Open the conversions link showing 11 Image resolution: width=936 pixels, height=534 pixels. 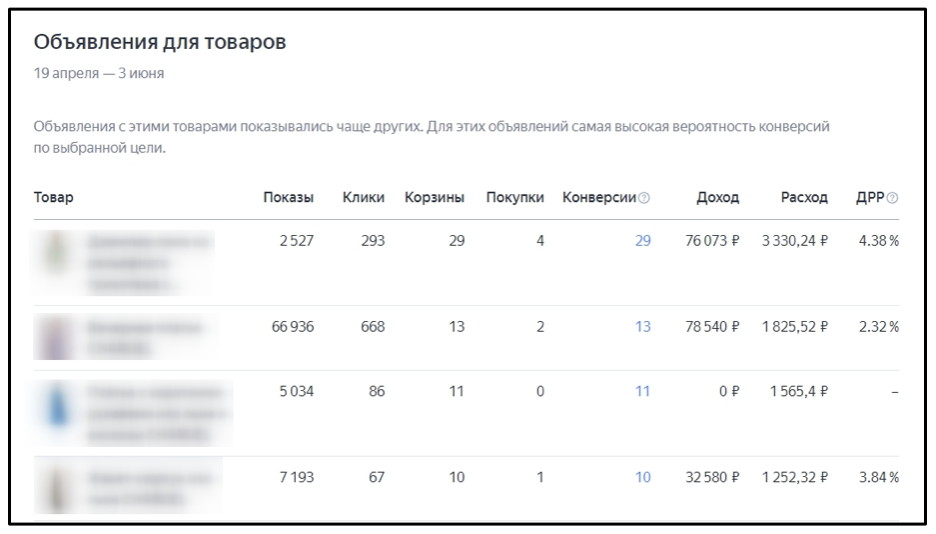[642, 391]
